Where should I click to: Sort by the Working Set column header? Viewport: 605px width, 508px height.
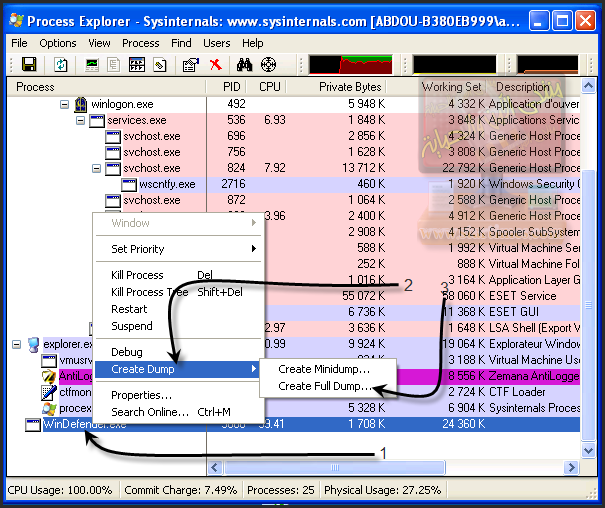(x=436, y=87)
